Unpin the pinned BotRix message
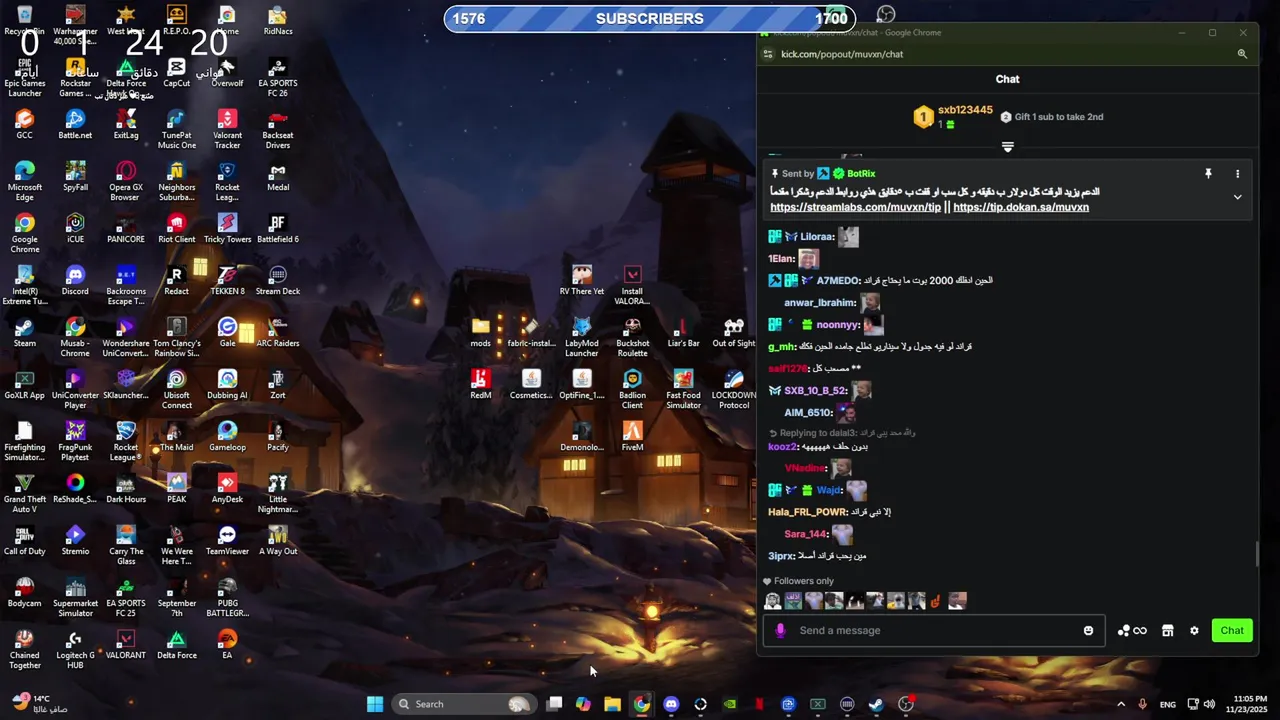 [x=1208, y=174]
